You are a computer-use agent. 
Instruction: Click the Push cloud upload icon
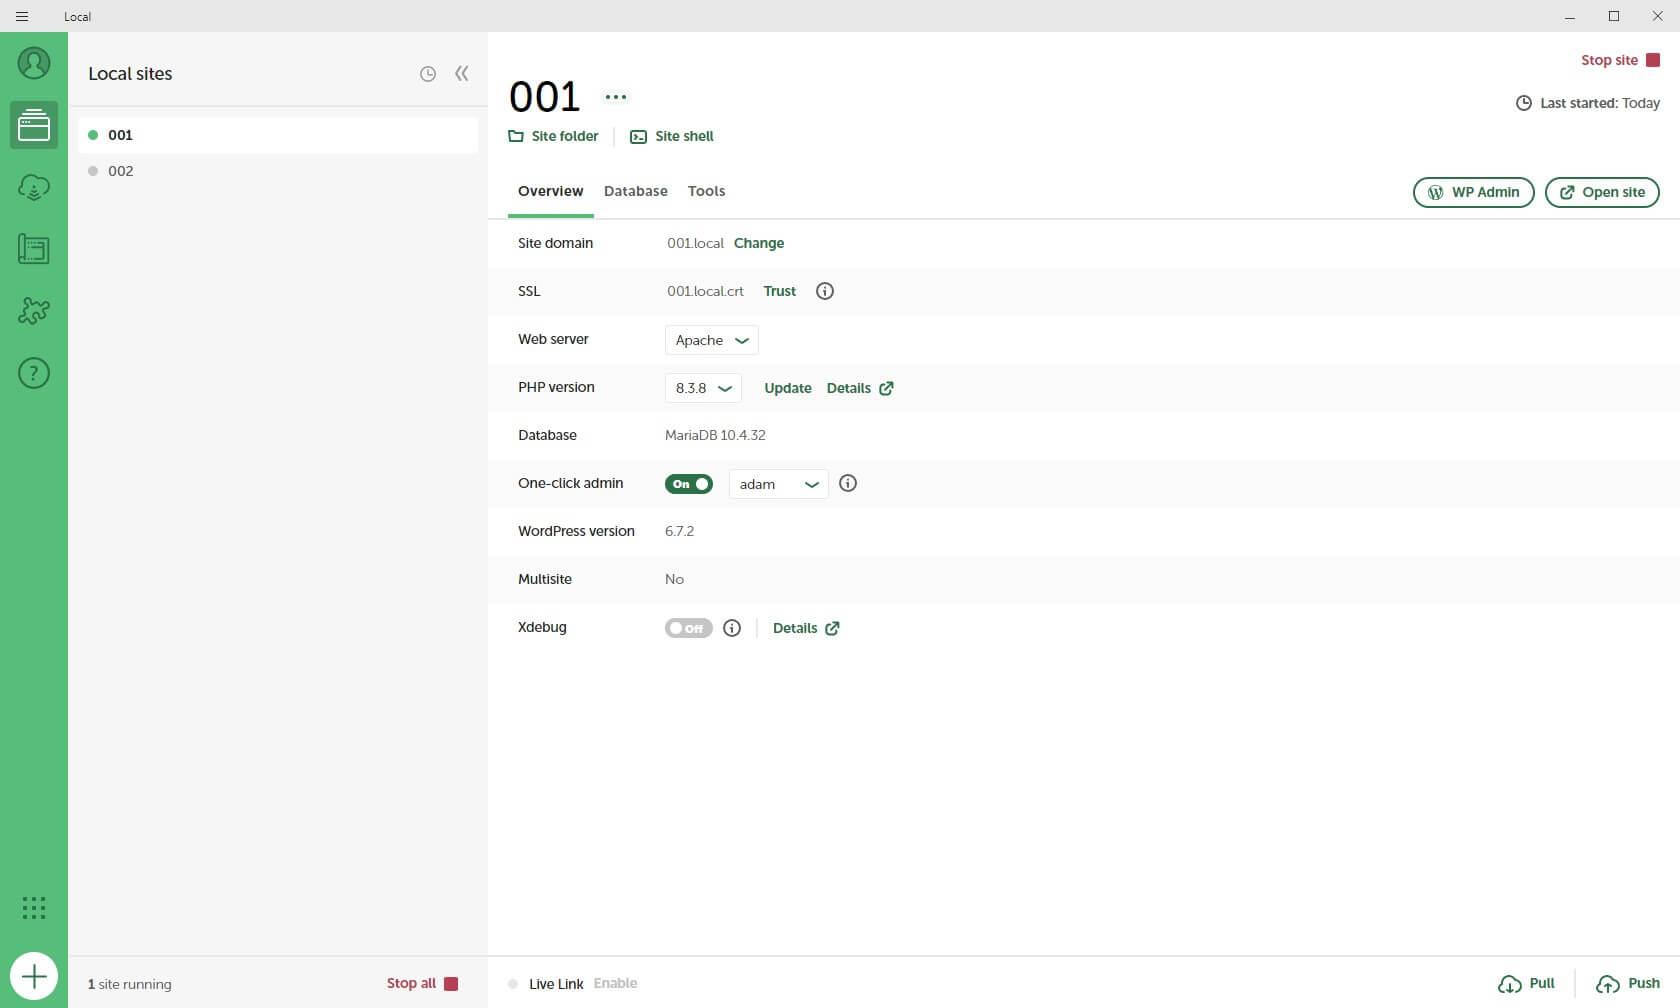click(1608, 984)
